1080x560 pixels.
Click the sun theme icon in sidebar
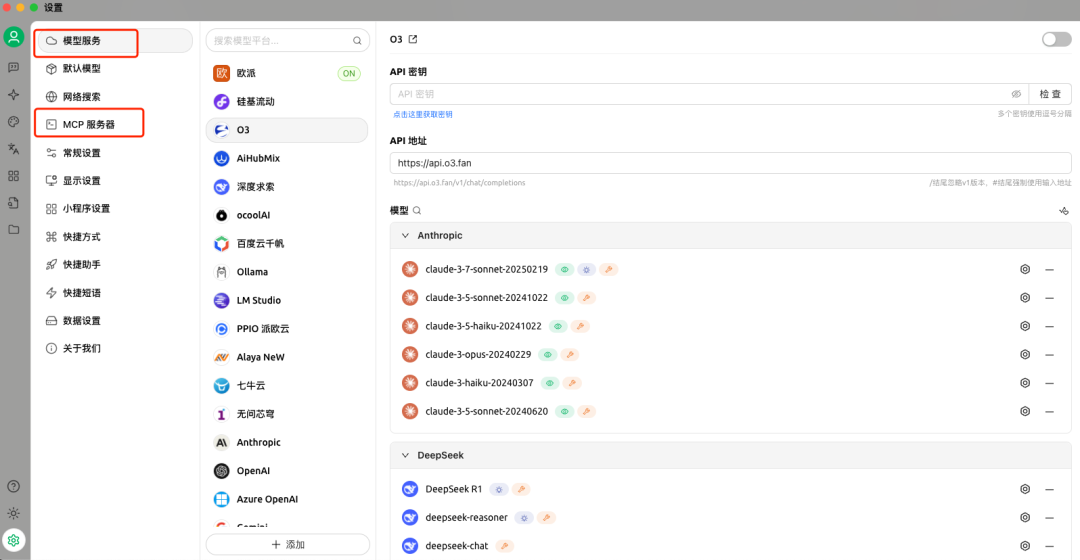tap(13, 513)
